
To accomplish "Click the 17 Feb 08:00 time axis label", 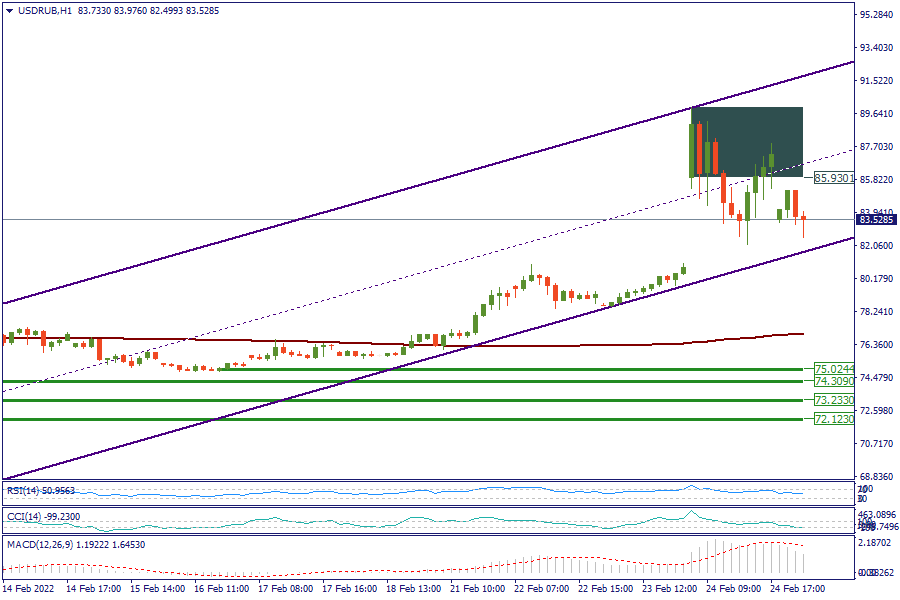I will (x=287, y=590).
